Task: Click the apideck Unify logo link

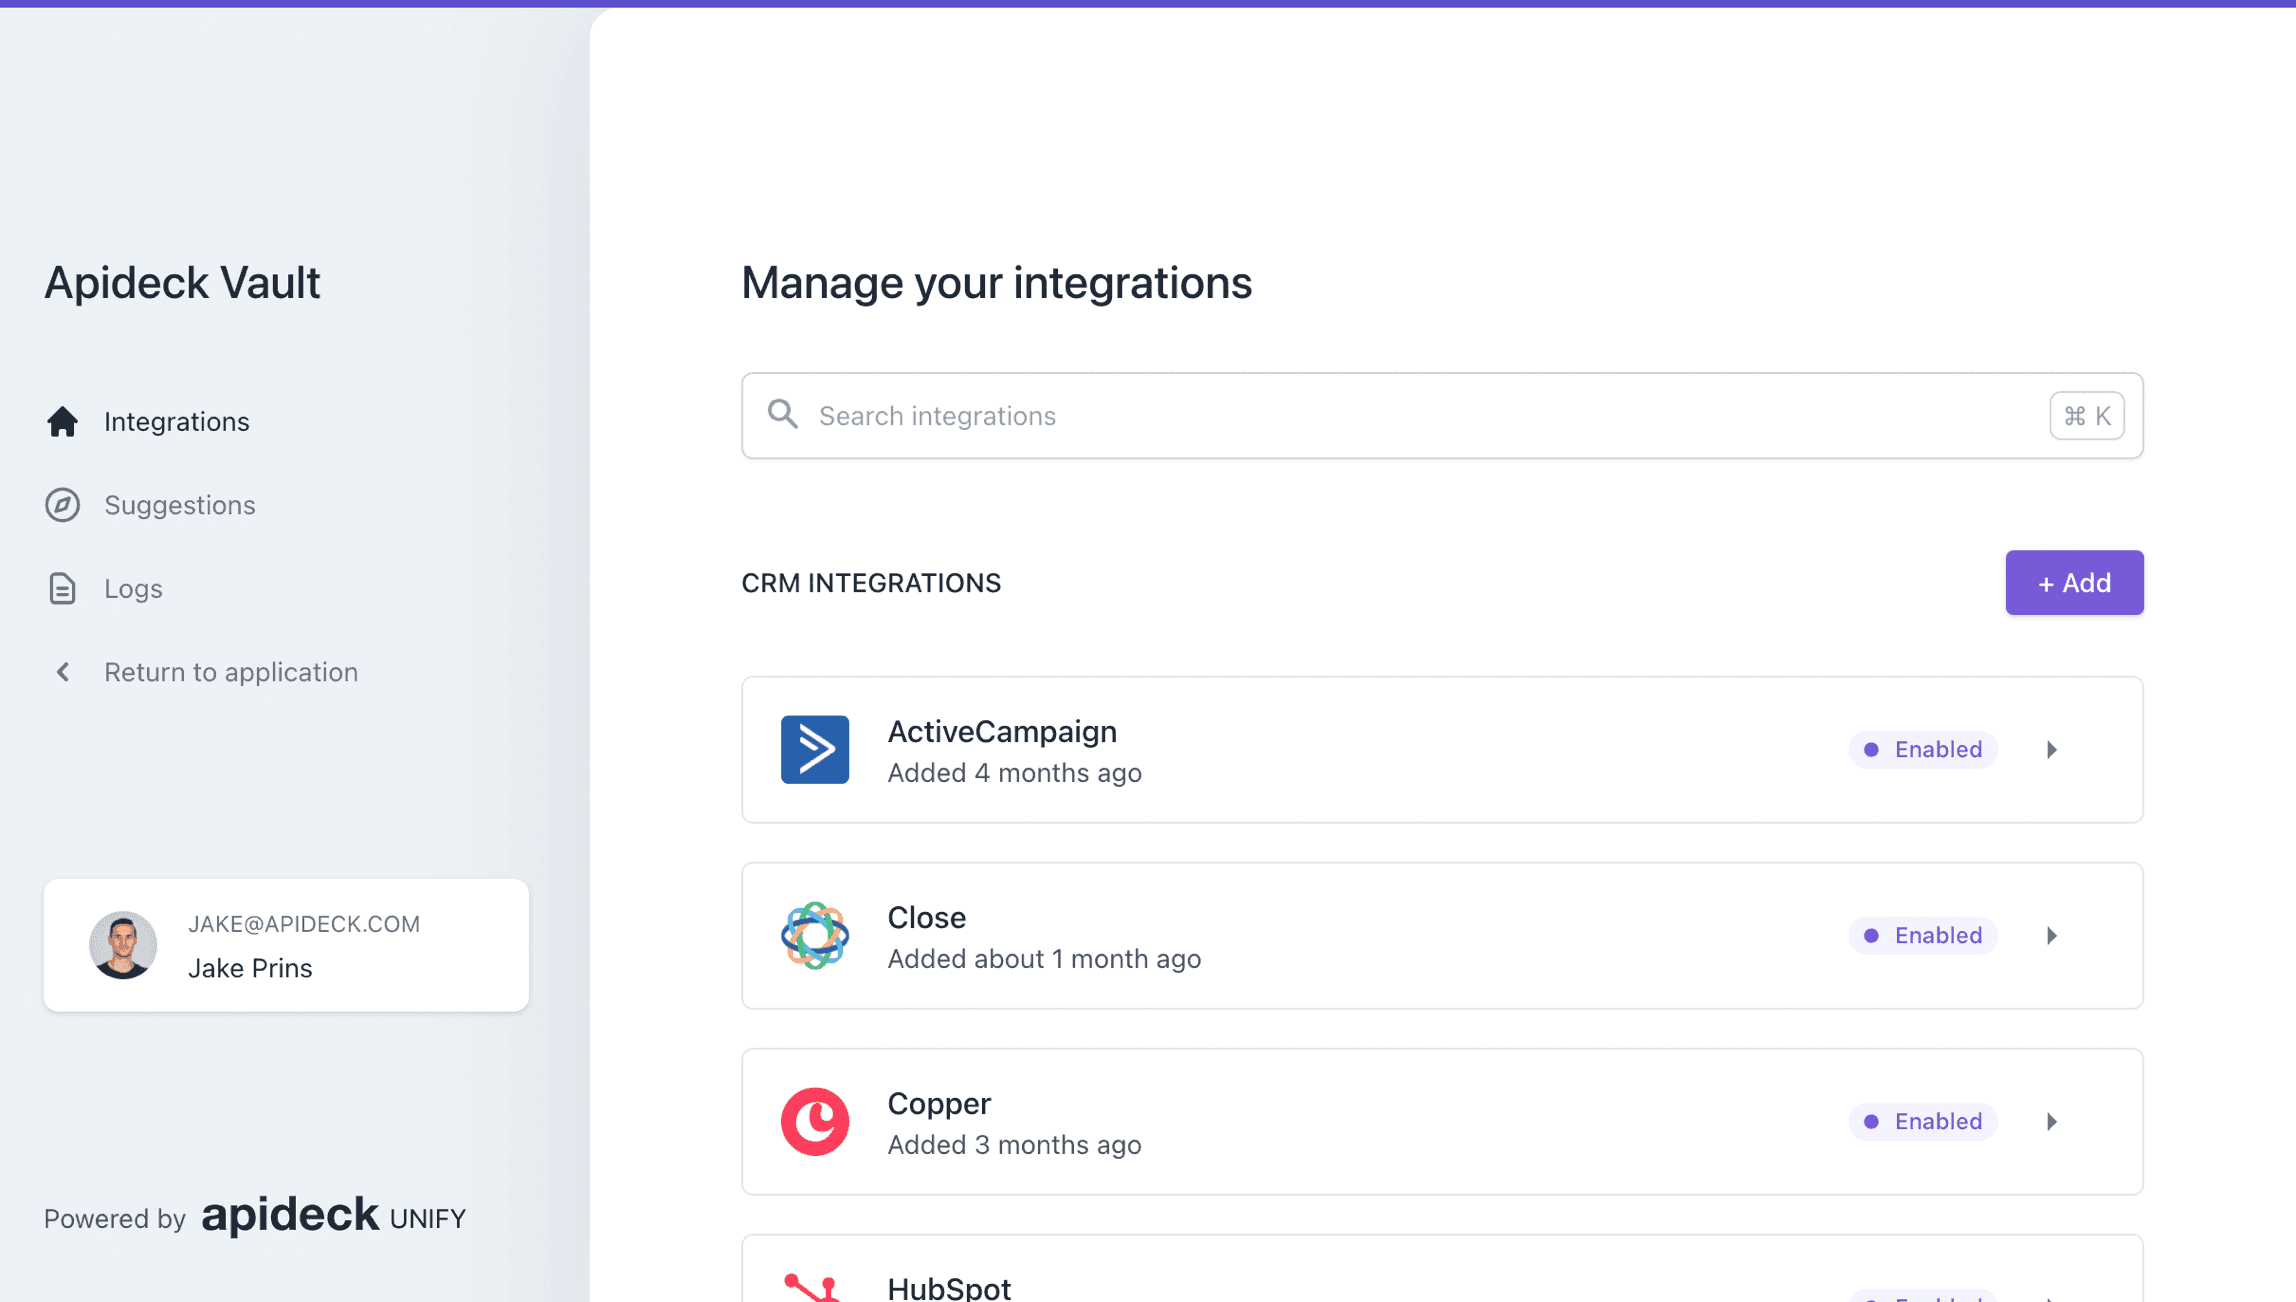Action: (333, 1216)
